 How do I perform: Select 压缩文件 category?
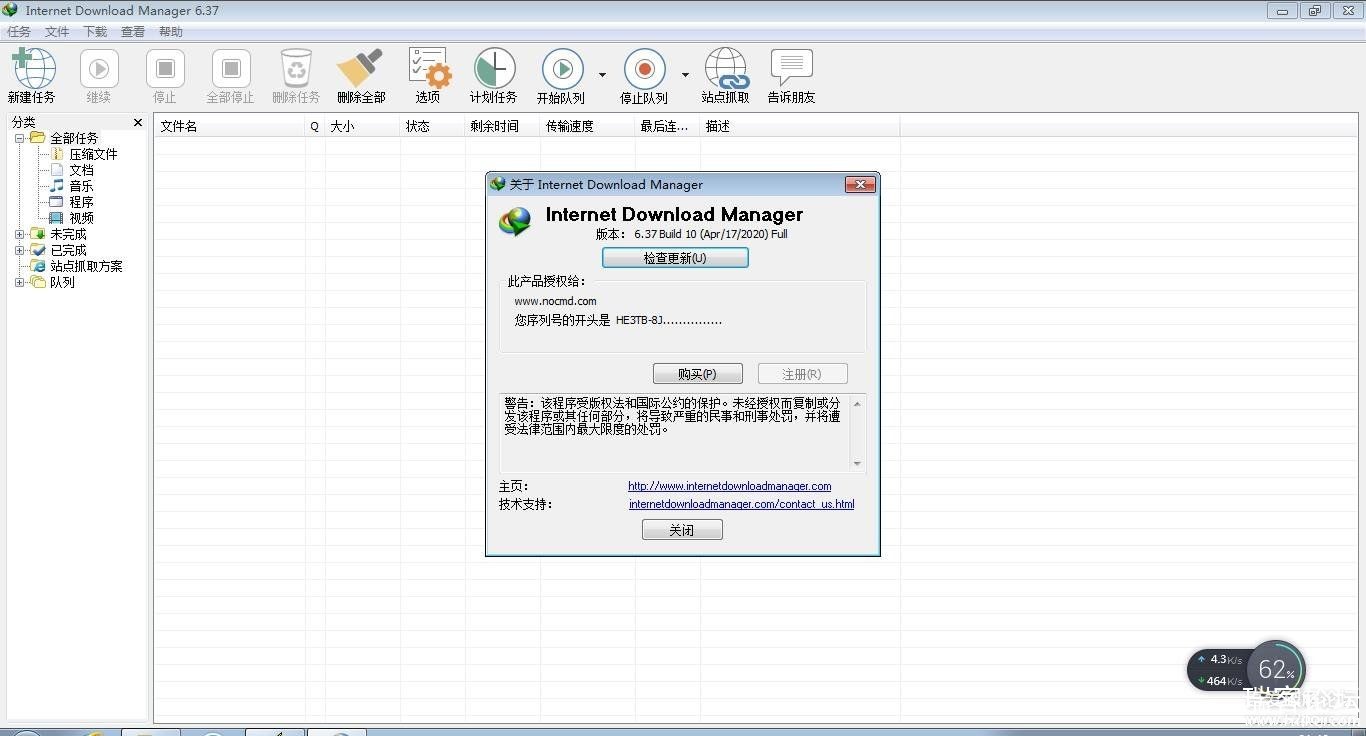click(93, 154)
